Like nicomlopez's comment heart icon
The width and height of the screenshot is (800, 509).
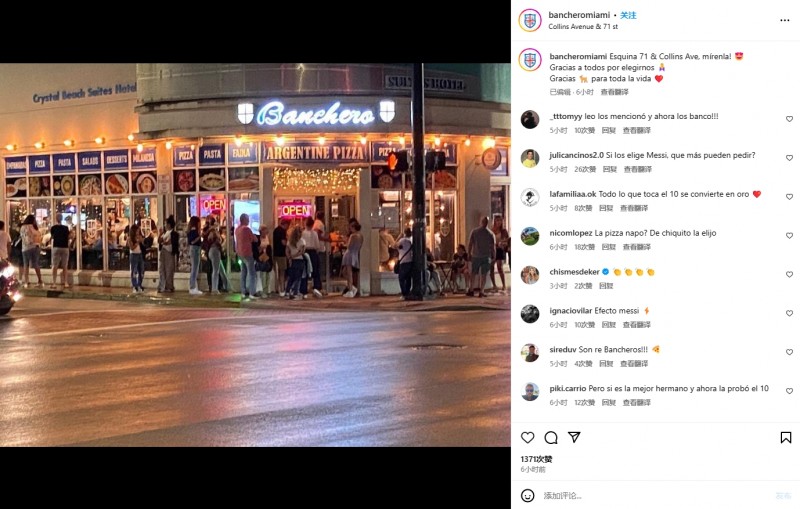[789, 236]
